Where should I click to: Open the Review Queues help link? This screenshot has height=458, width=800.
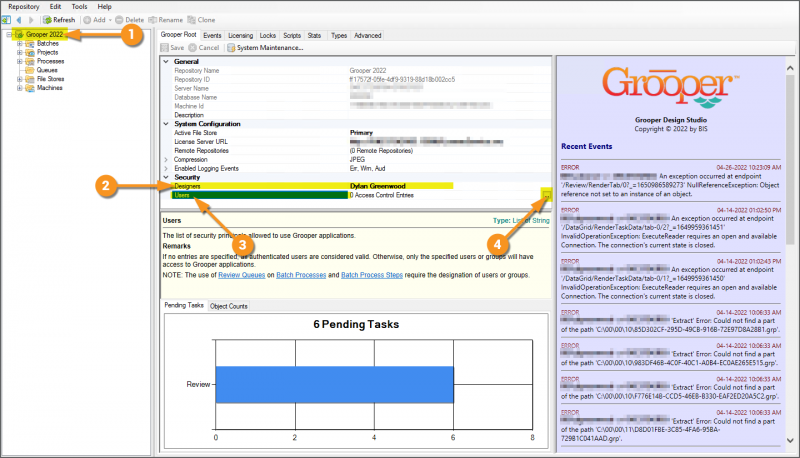pos(241,275)
